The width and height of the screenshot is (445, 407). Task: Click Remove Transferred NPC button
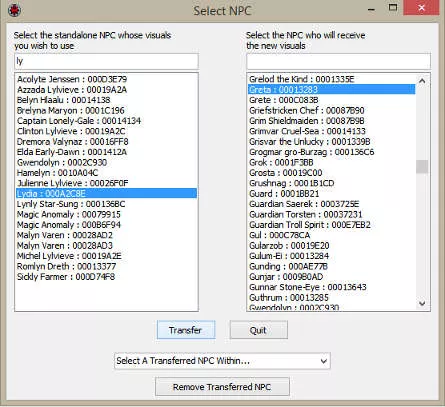click(222, 387)
